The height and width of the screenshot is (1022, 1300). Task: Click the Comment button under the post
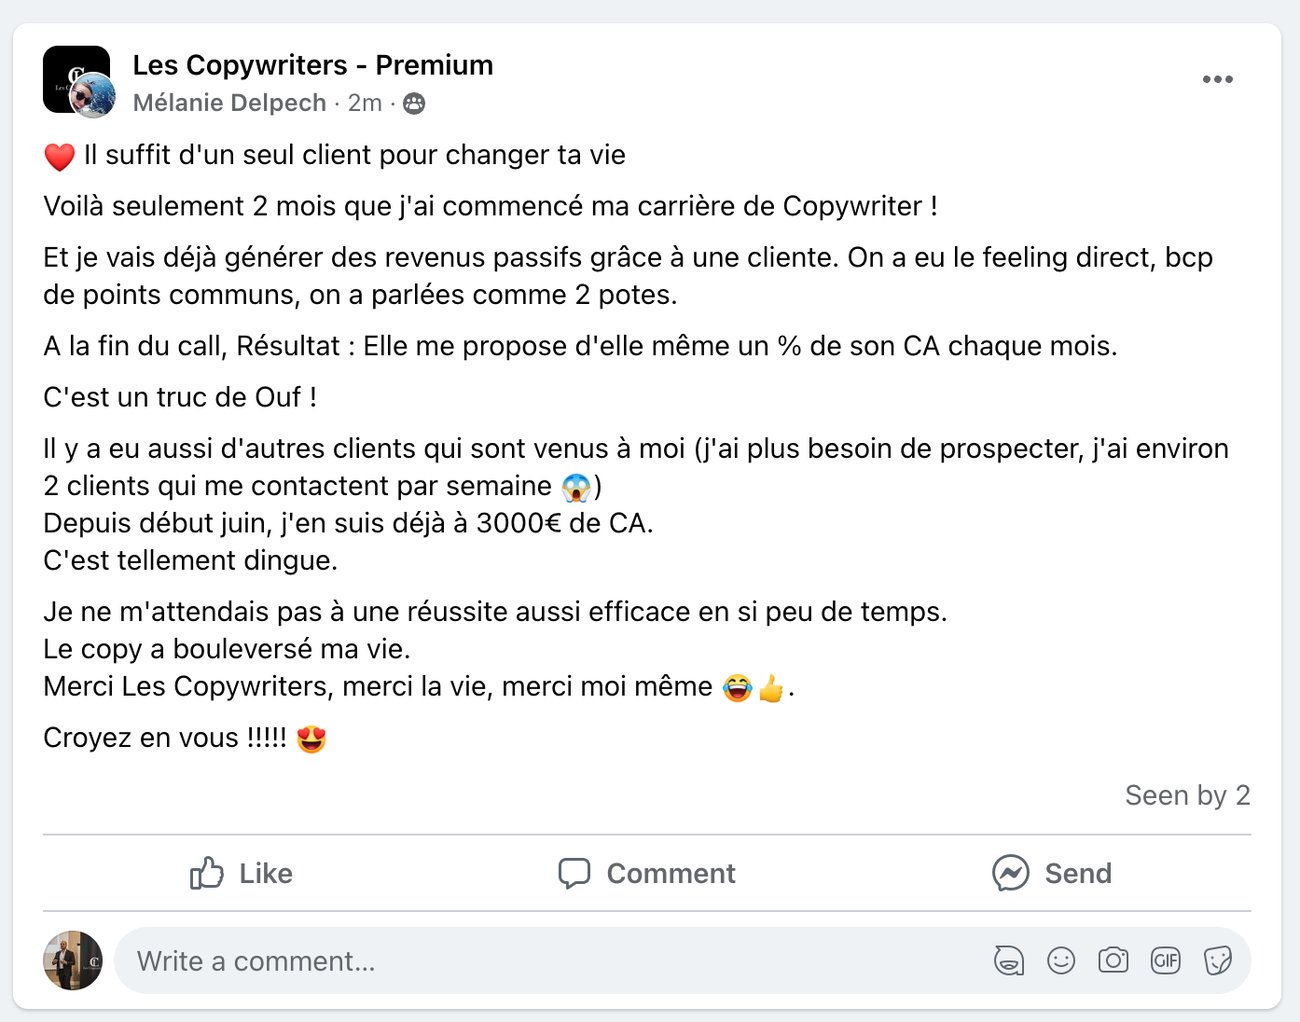pos(647,873)
